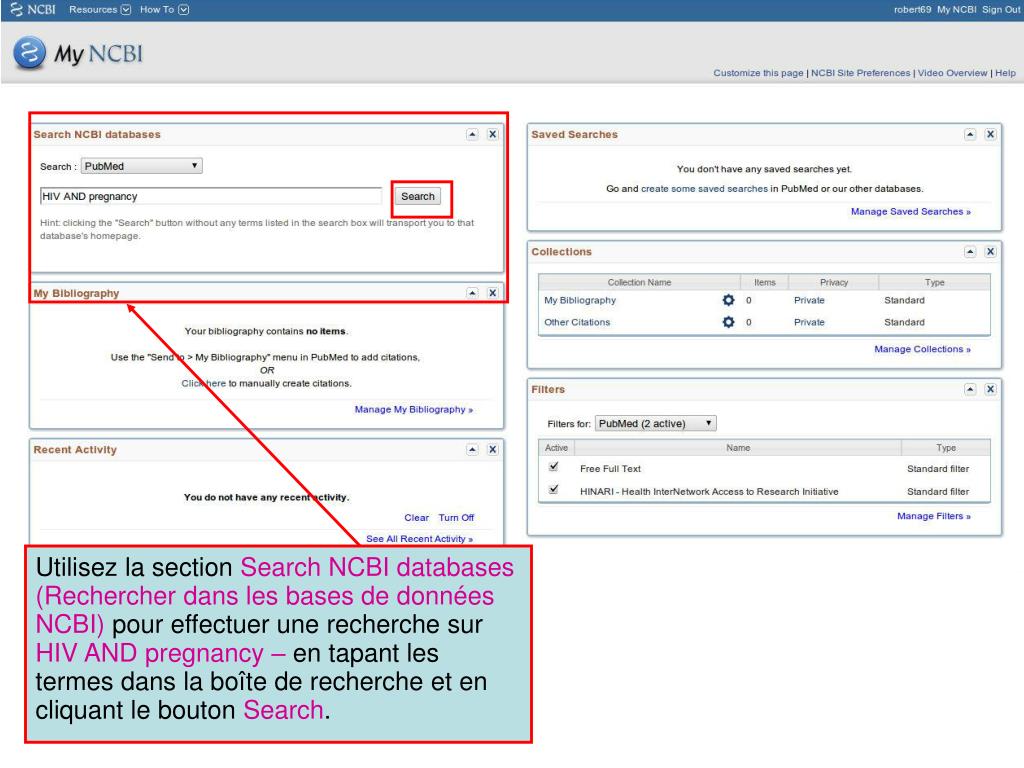This screenshot has height=768, width=1024.
Task: Click the 'Click here' manual citations link
Action: 203,383
